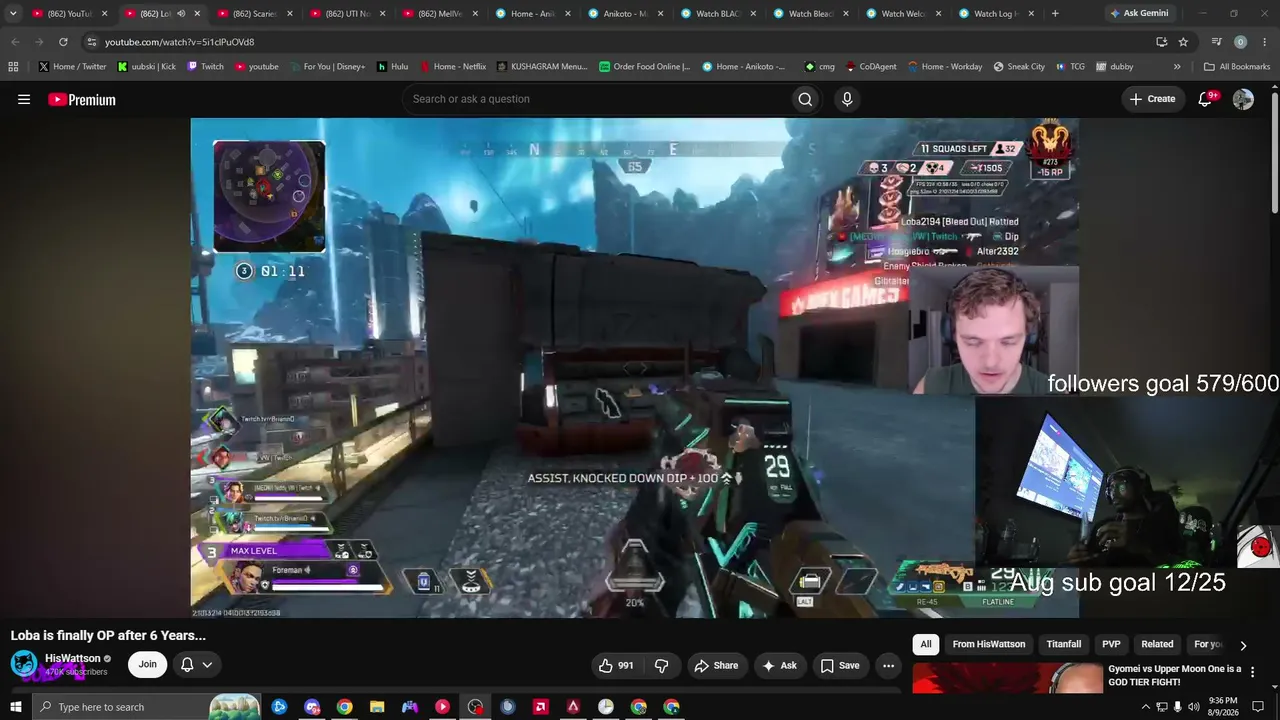Open the Home - Netflix bookmark
This screenshot has width=1280, height=720.
click(452, 67)
